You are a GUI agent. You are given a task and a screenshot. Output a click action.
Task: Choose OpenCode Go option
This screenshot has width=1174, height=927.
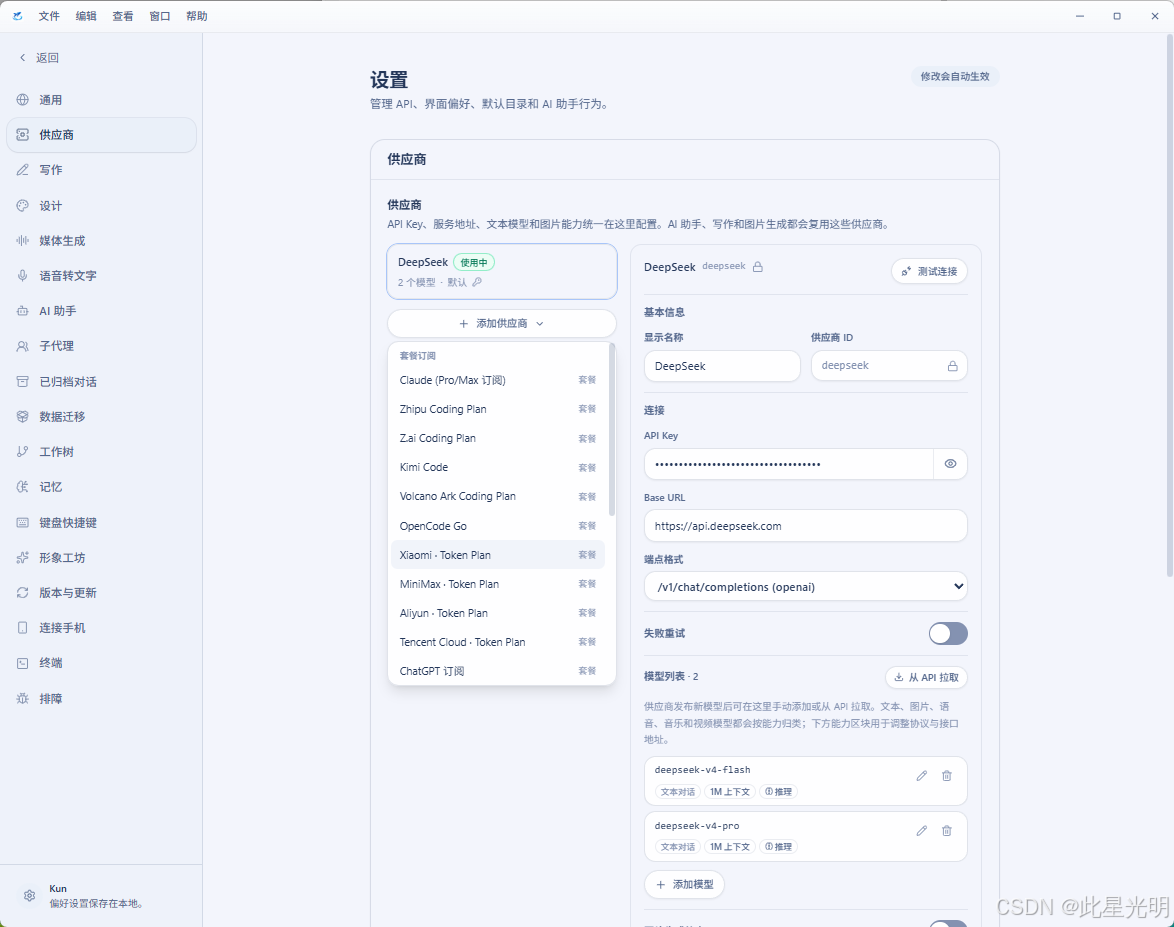point(498,526)
